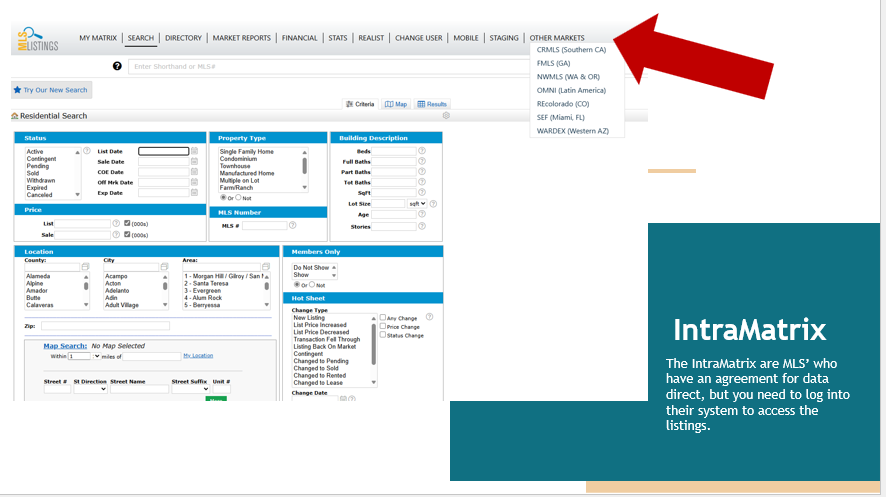Click the star icon on Try Our New Search

pos(18,90)
